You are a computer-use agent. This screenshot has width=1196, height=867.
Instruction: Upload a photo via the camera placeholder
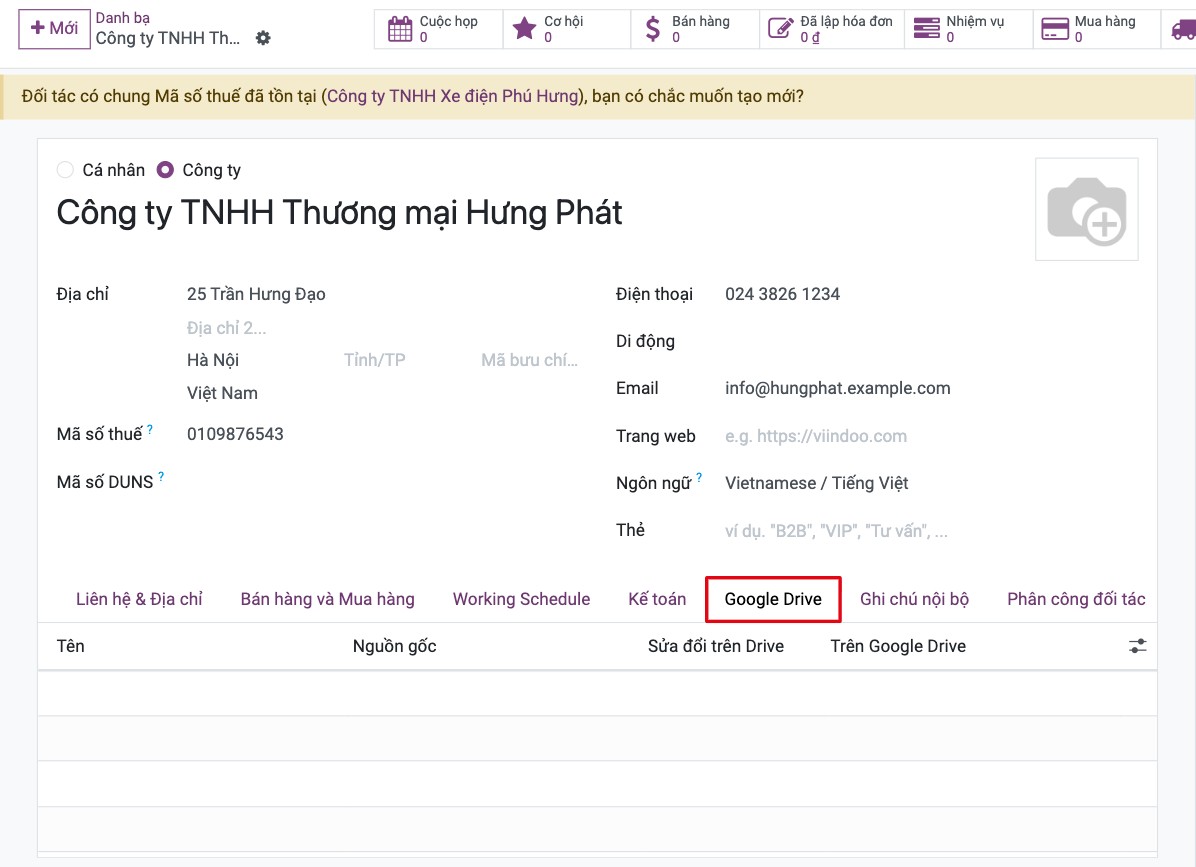click(x=1087, y=210)
